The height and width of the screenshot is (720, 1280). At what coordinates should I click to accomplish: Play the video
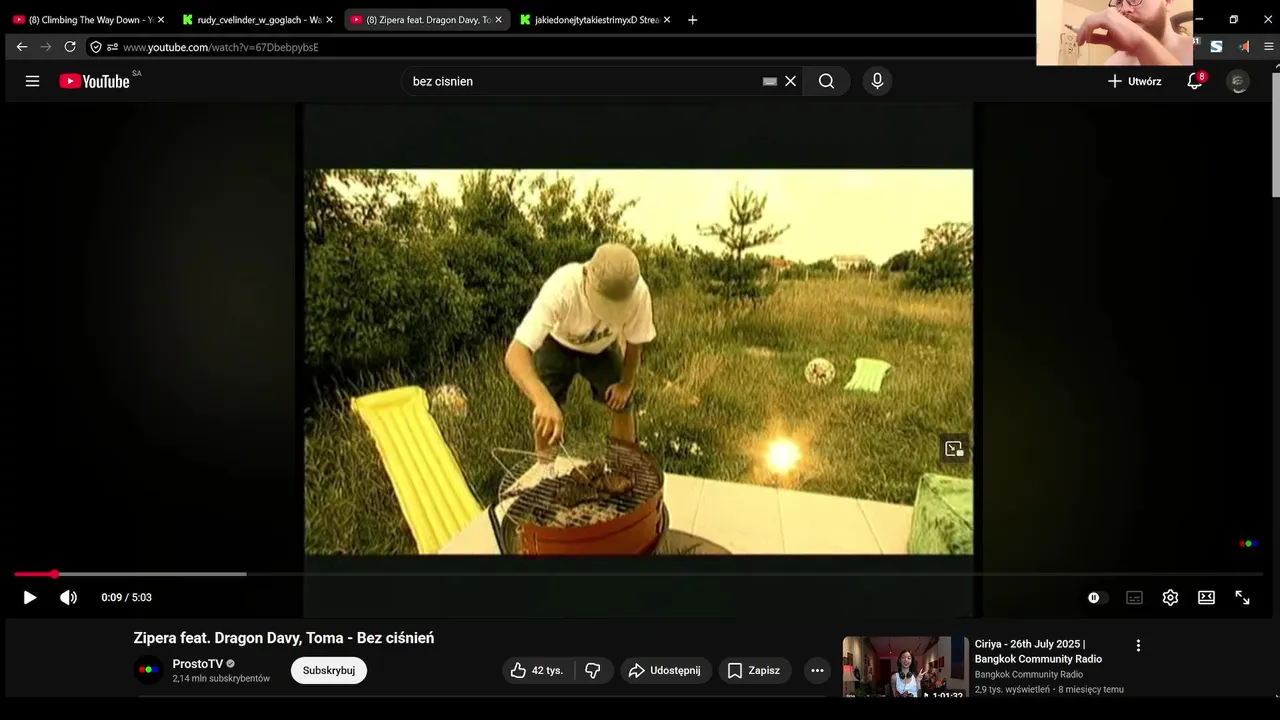30,597
